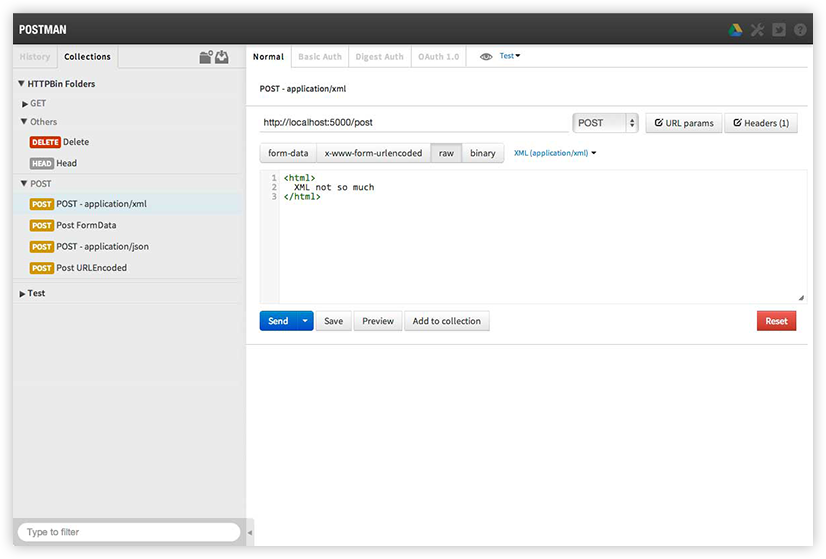
Task: Click the environment quick look eye icon
Action: [486, 56]
